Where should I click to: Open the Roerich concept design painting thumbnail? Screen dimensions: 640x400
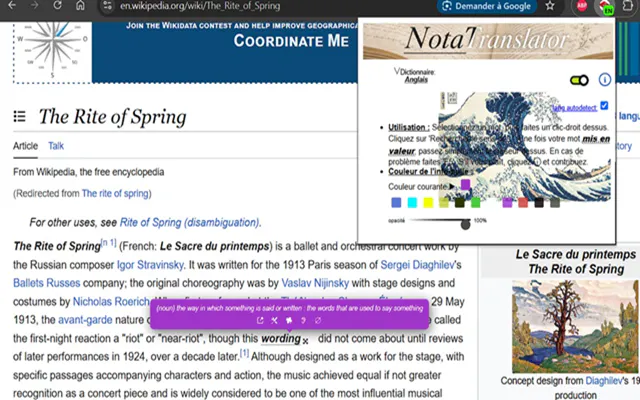(576, 327)
